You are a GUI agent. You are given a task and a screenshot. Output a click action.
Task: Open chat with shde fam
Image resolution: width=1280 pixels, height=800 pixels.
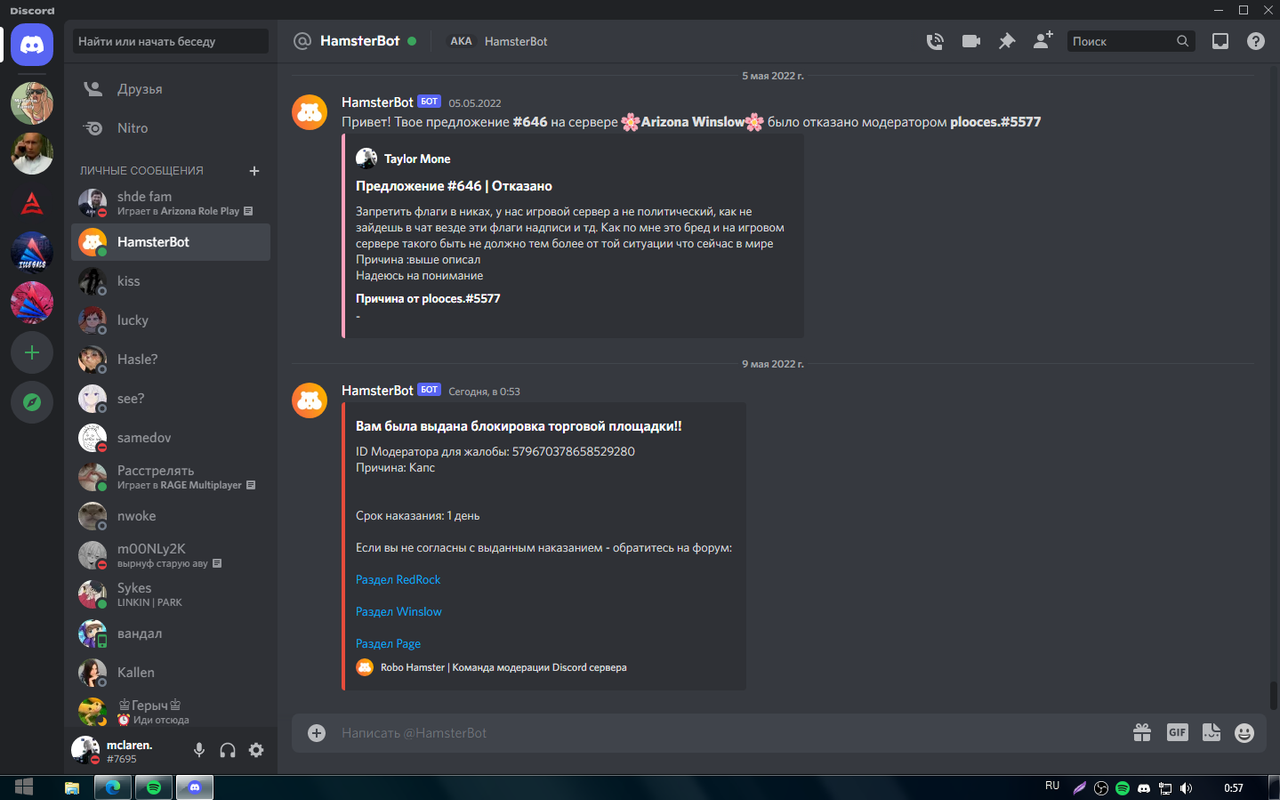tap(171, 203)
